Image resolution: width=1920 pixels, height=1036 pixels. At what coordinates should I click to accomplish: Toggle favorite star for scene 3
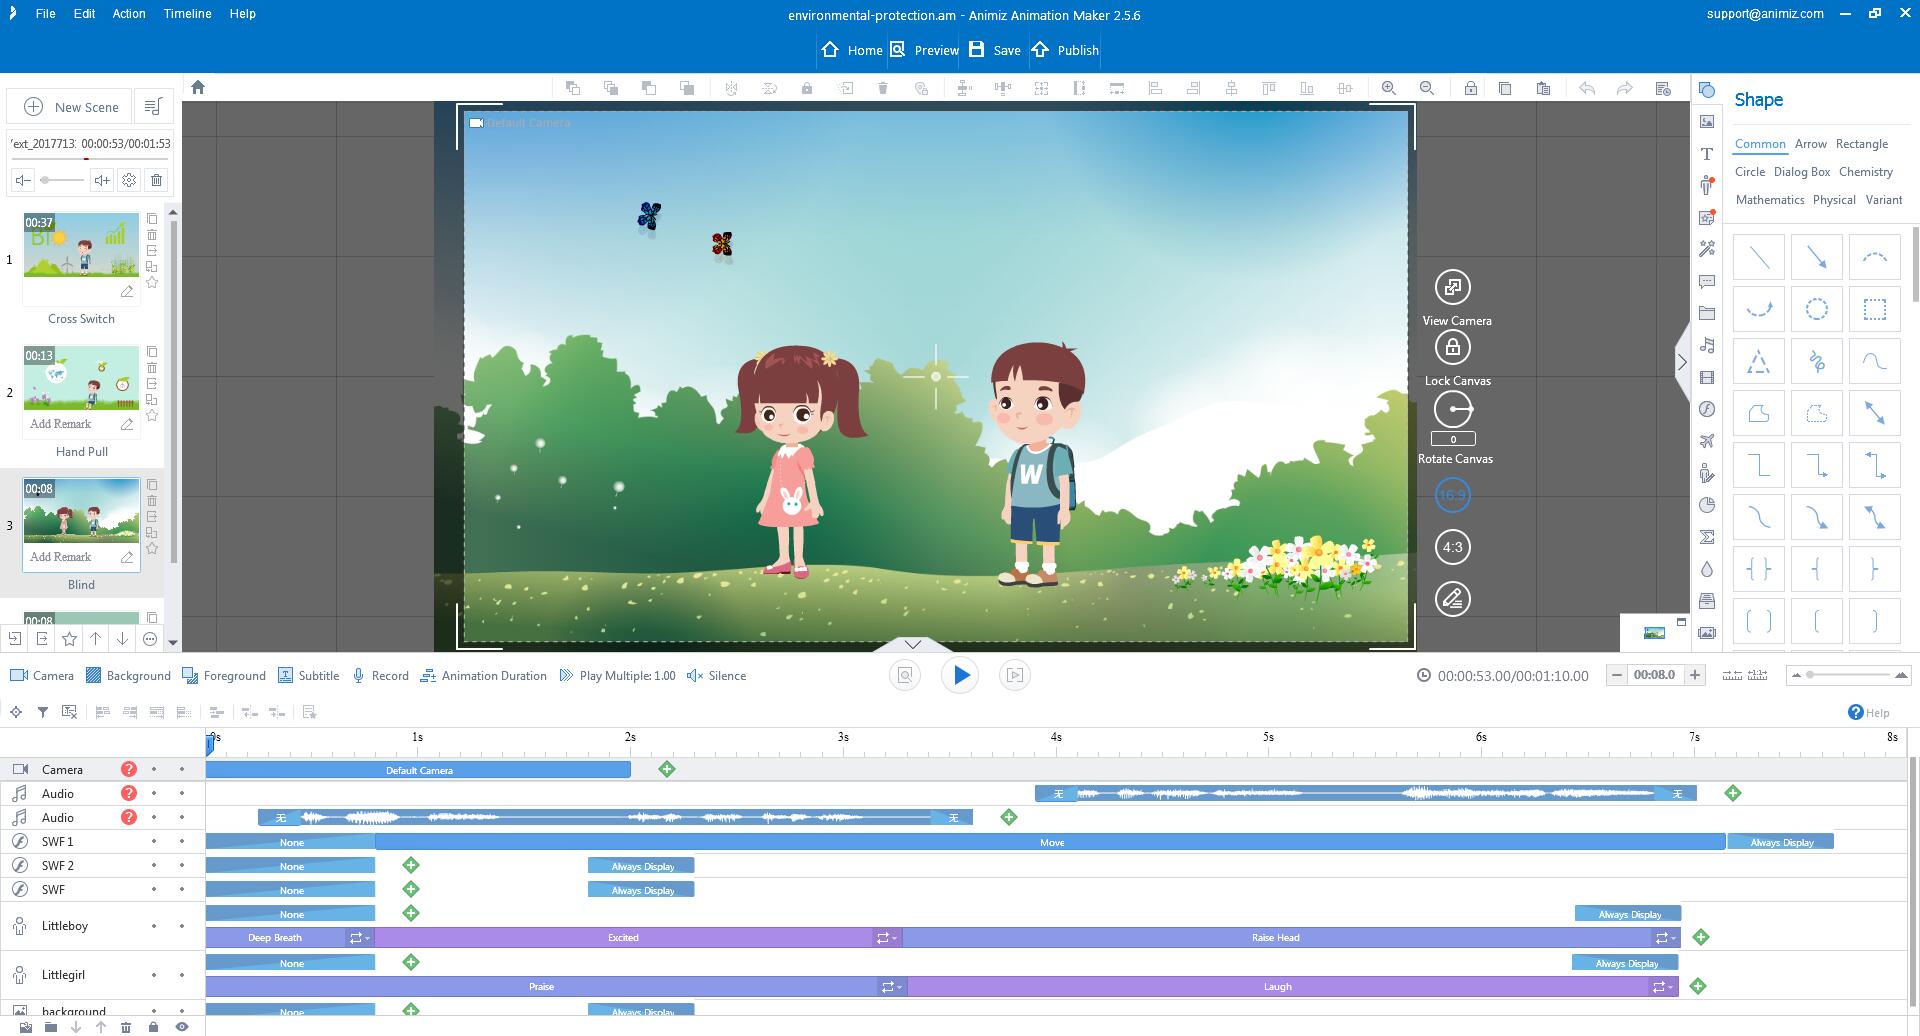pos(152,549)
